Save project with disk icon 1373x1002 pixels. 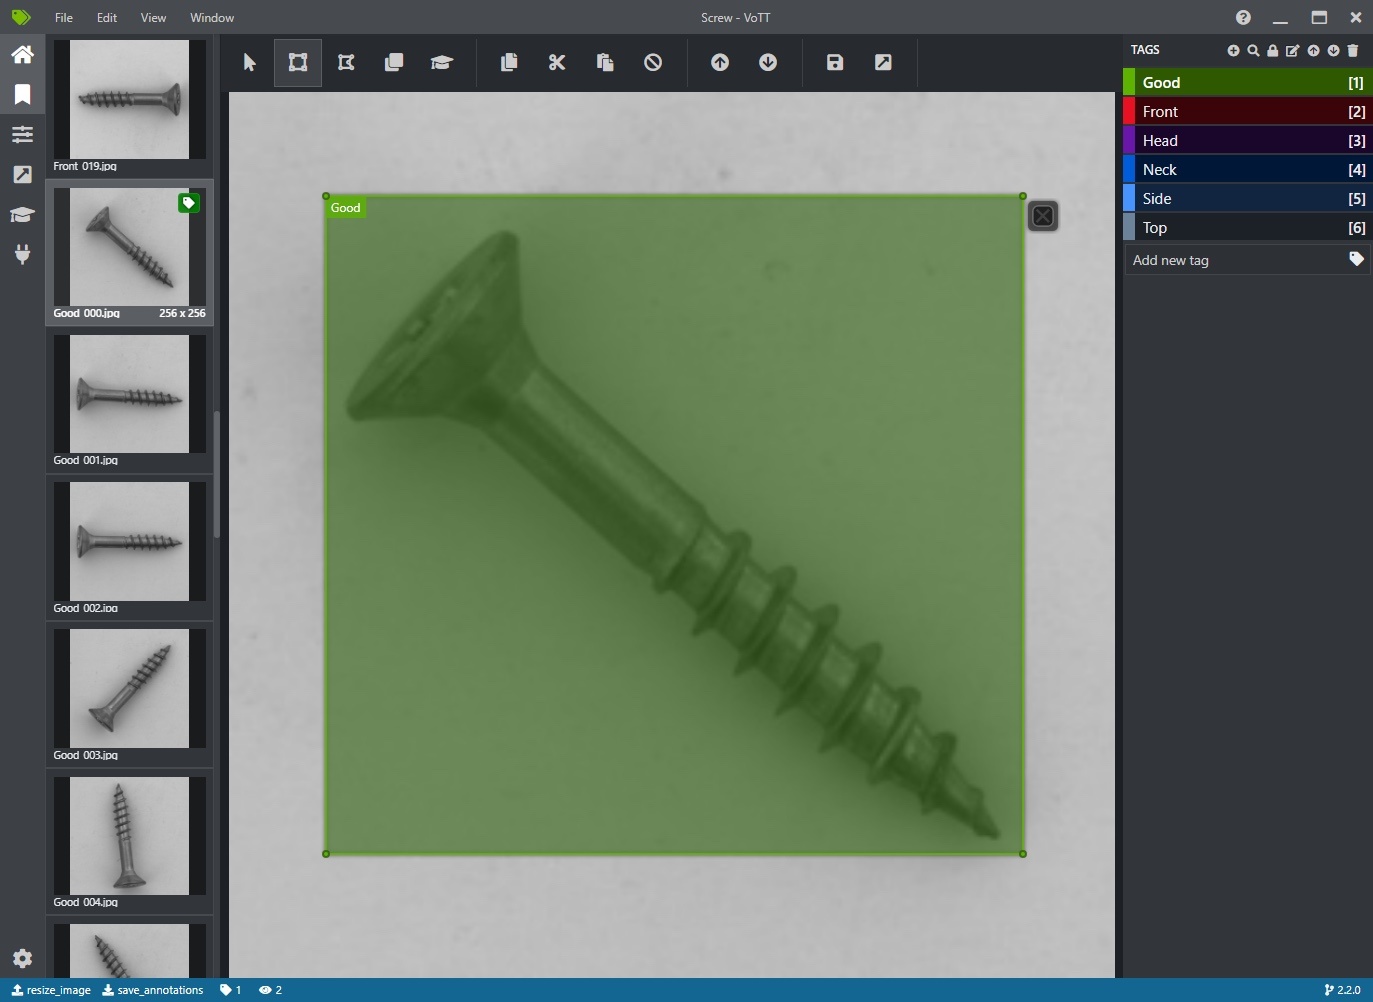tap(835, 62)
